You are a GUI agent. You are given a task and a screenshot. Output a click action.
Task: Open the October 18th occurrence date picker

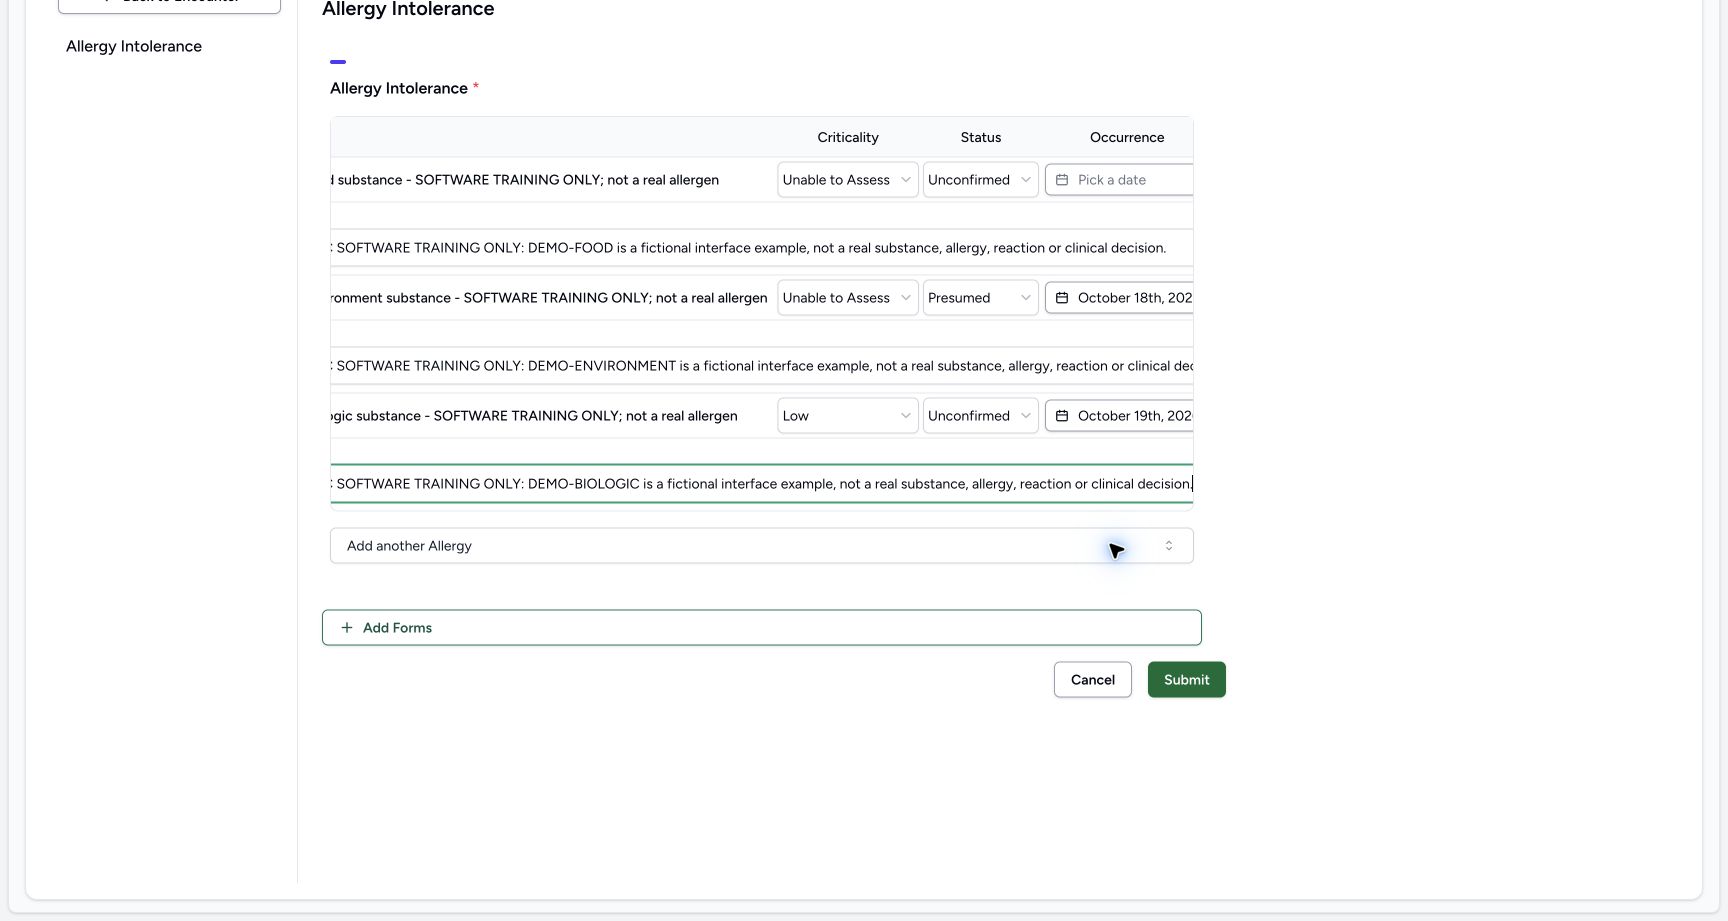[1119, 298]
